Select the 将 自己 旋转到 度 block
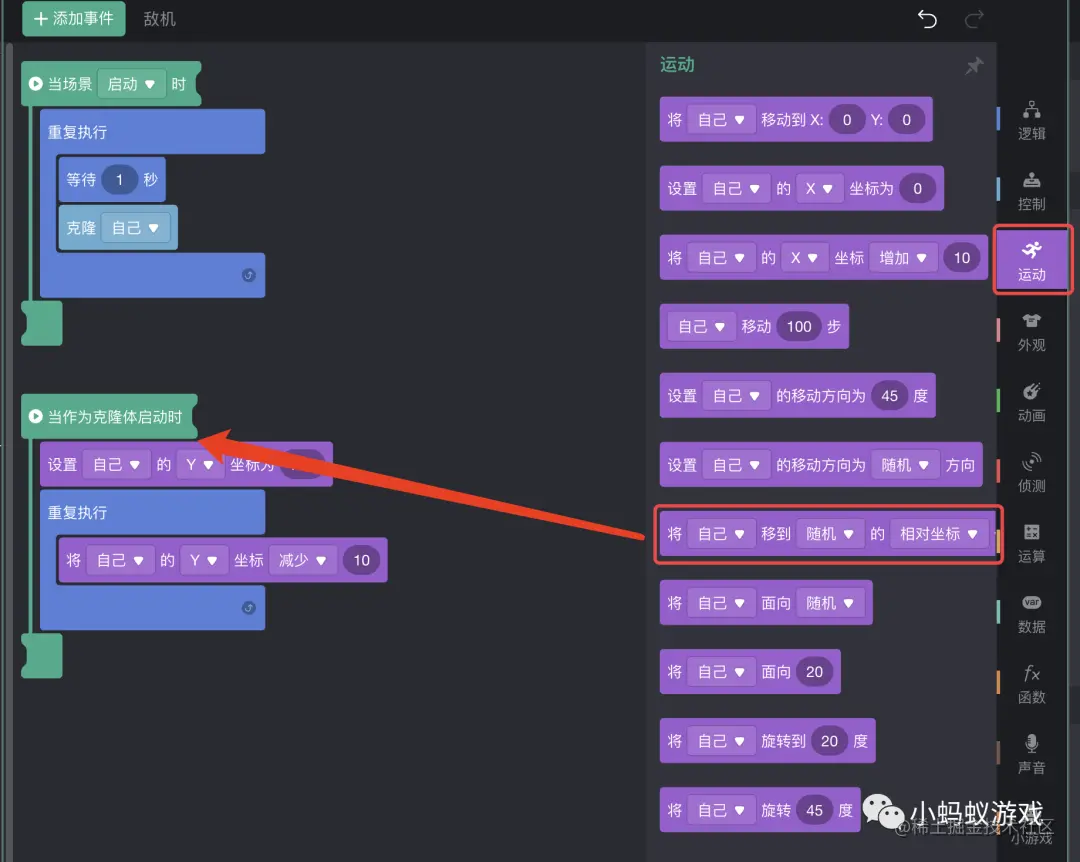Screen dimensions: 1080x862 (x=767, y=741)
